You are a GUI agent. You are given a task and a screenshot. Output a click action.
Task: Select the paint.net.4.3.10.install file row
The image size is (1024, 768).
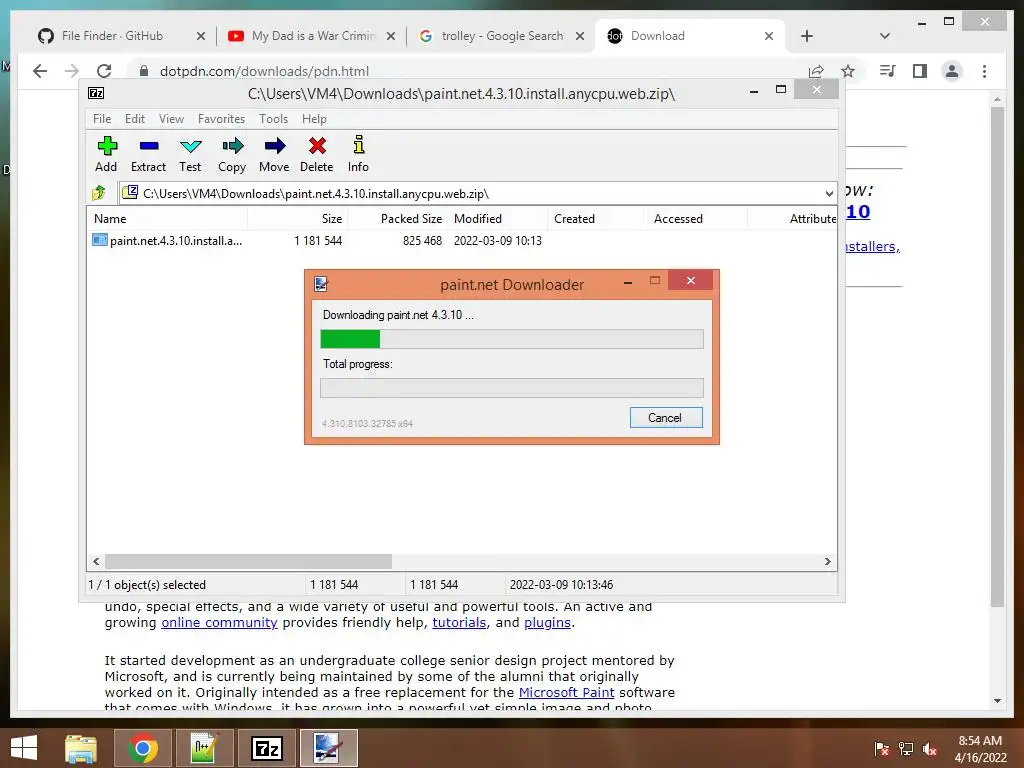tap(461, 241)
